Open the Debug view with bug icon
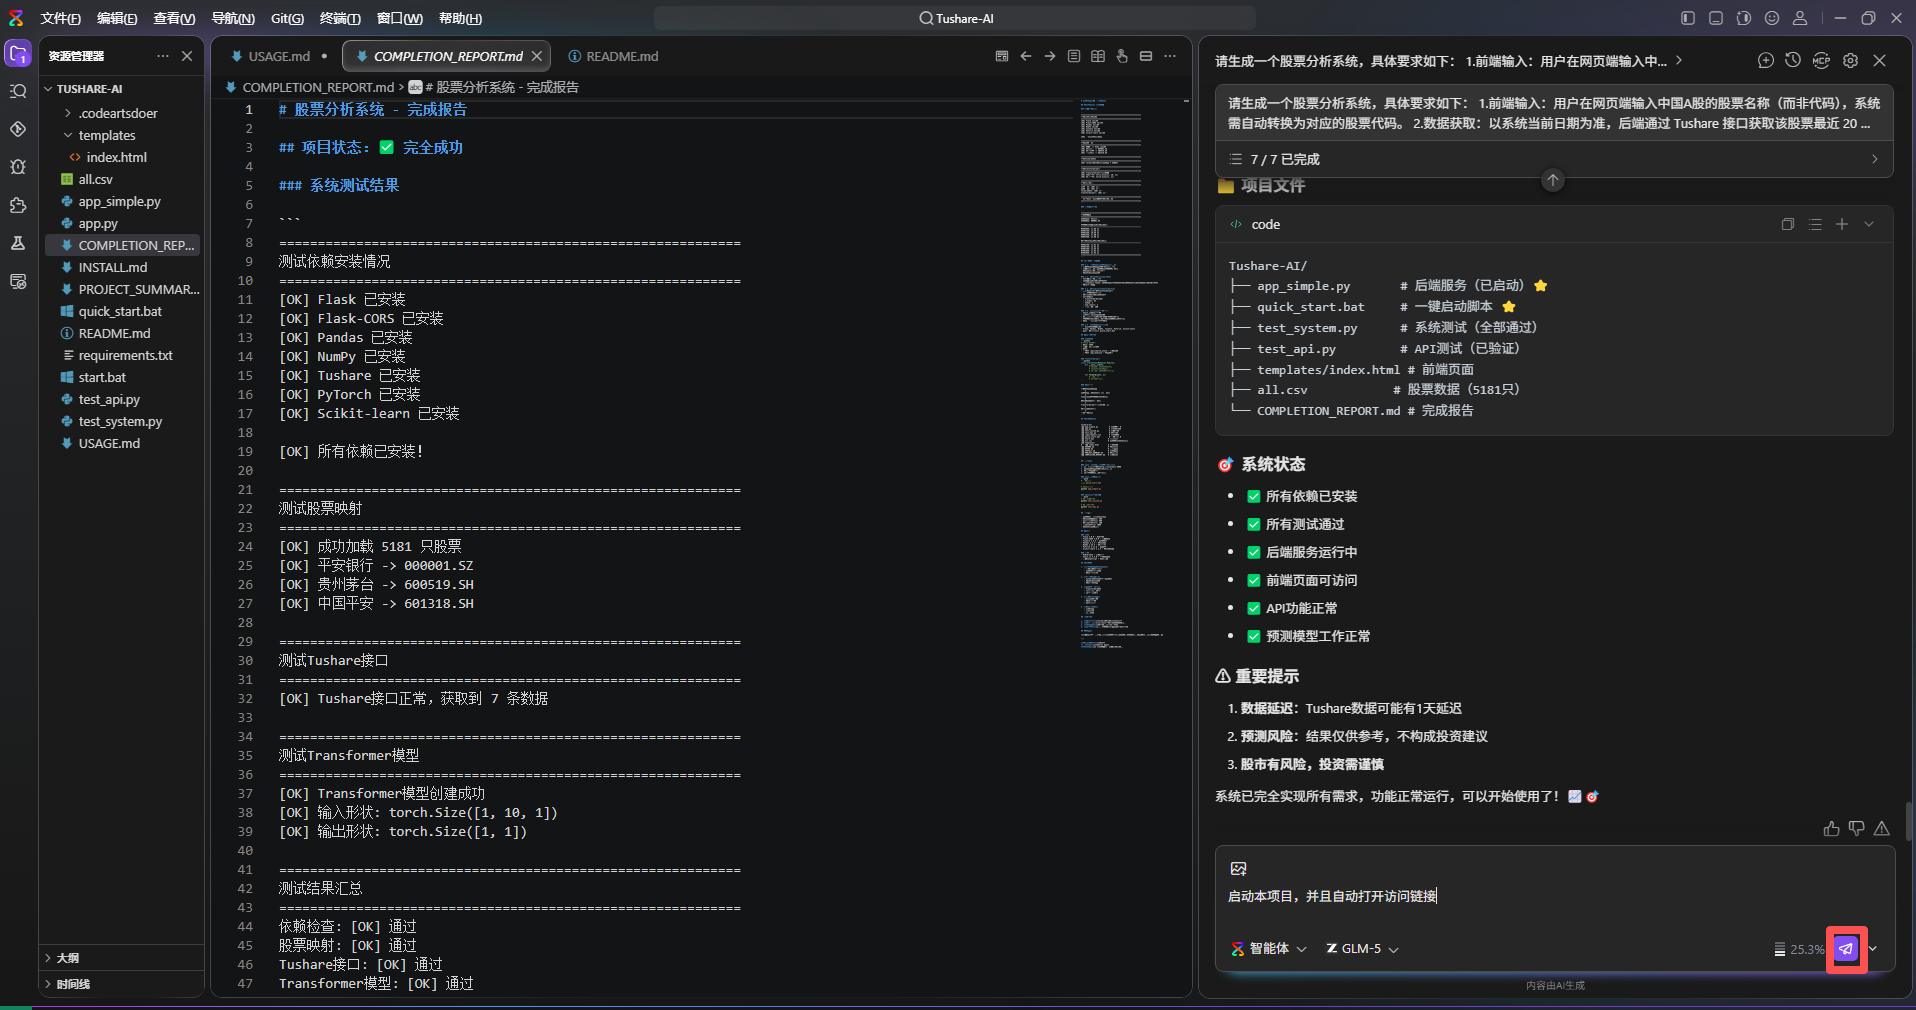 [x=18, y=167]
